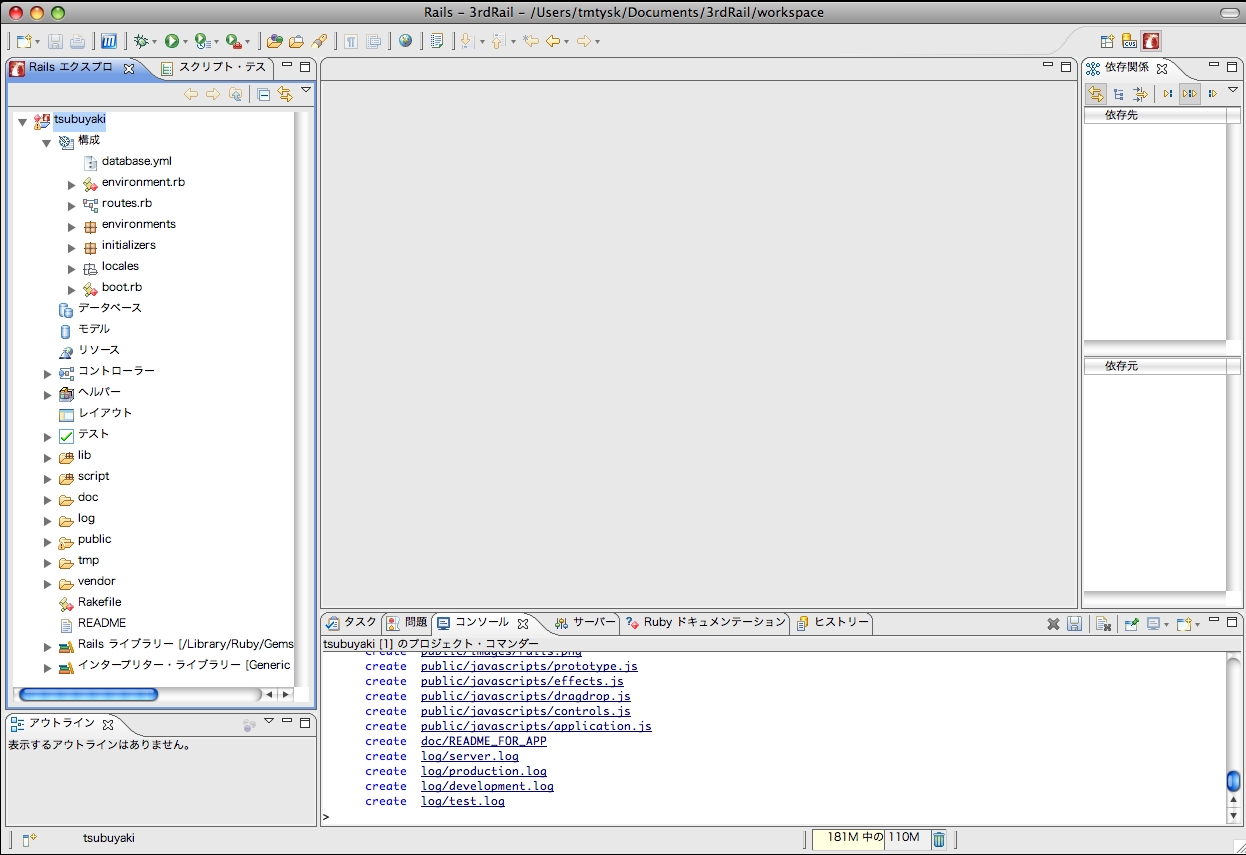The image size is (1246, 855).
Task: Open the Run button dropdown arrow
Action: coord(185,42)
